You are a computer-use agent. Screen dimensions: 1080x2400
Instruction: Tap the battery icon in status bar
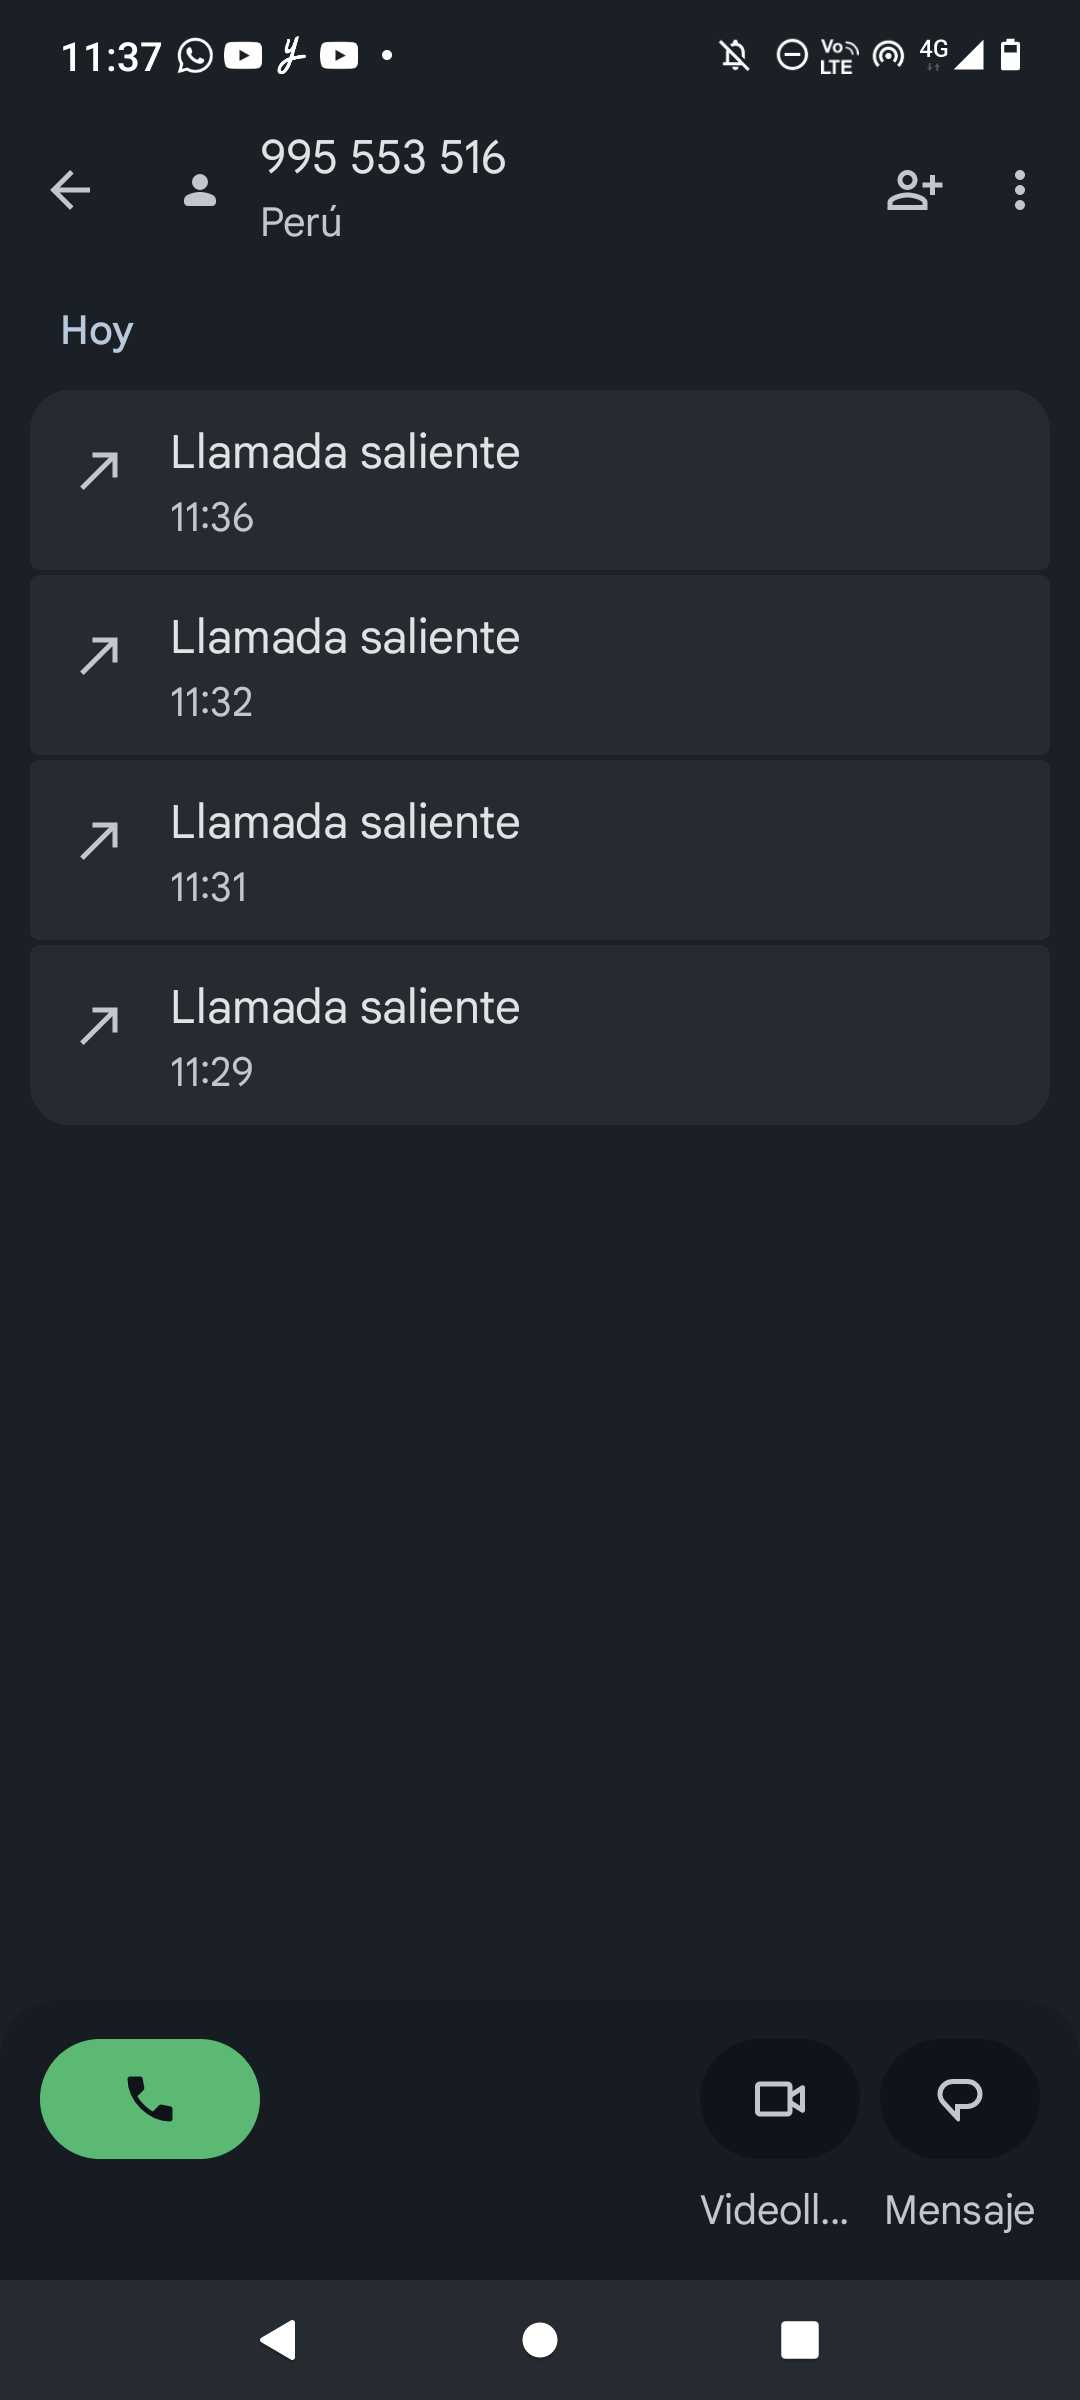[x=1011, y=55]
